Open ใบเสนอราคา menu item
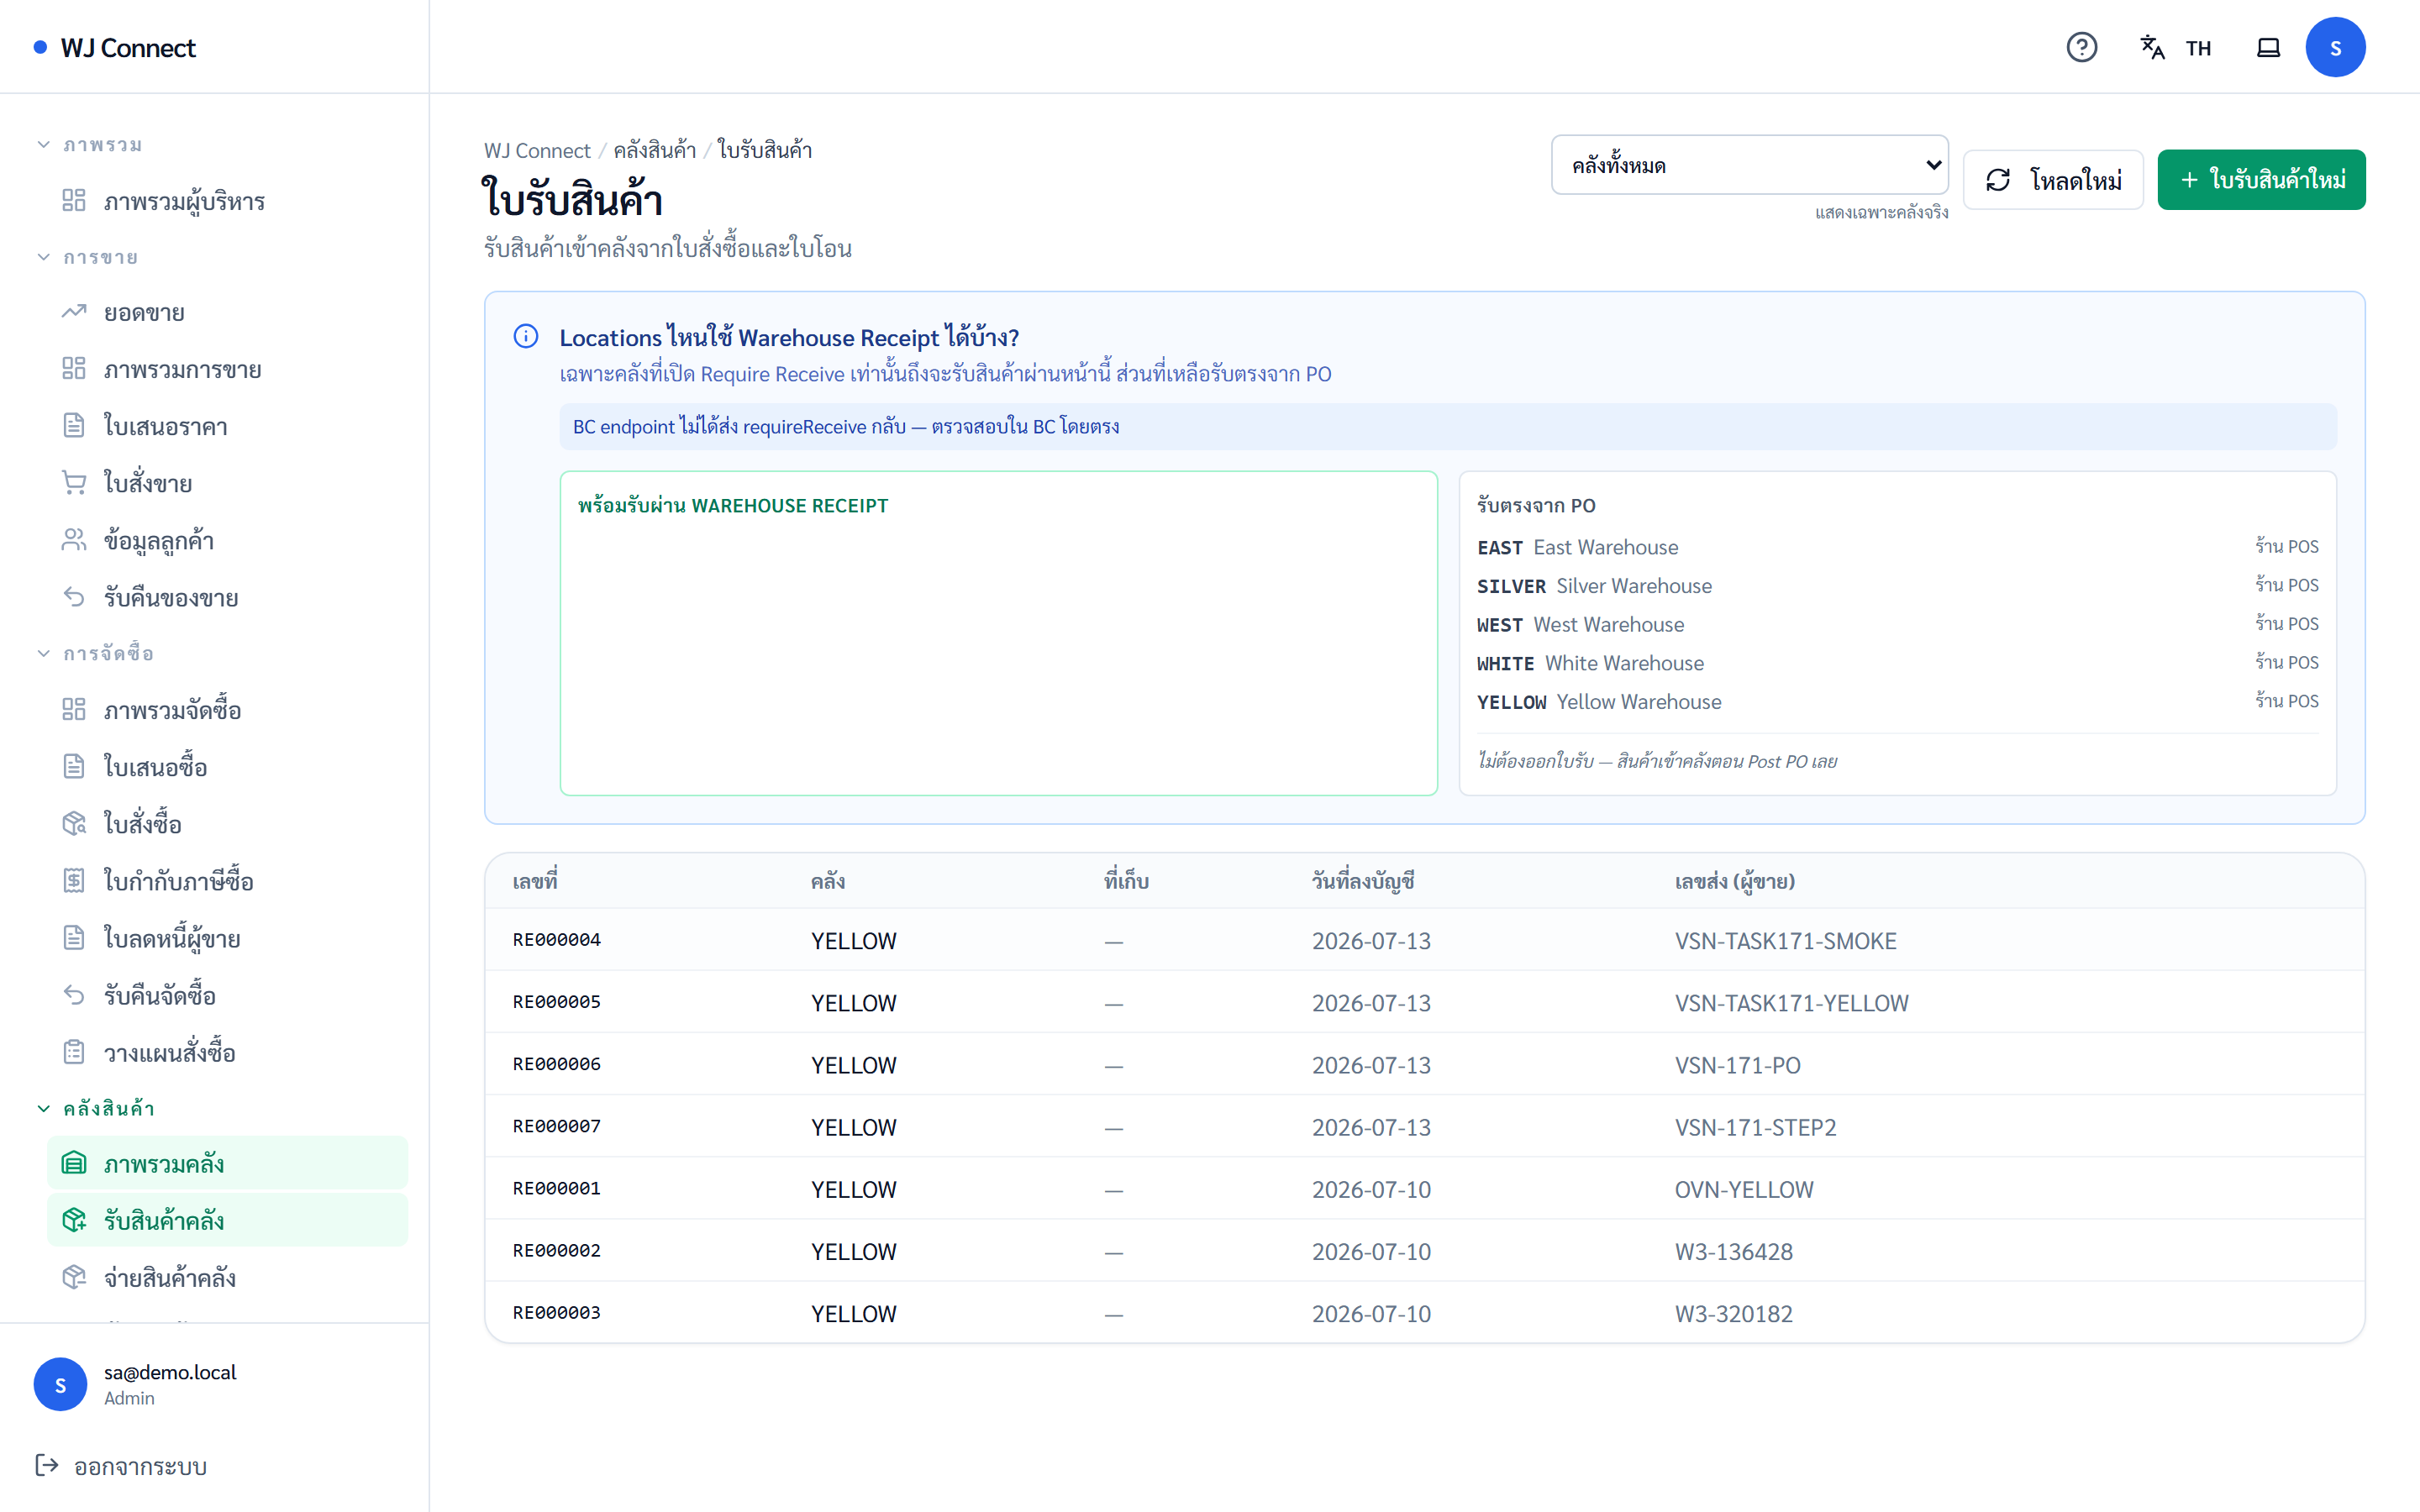The width and height of the screenshot is (2420, 1512). [228, 426]
